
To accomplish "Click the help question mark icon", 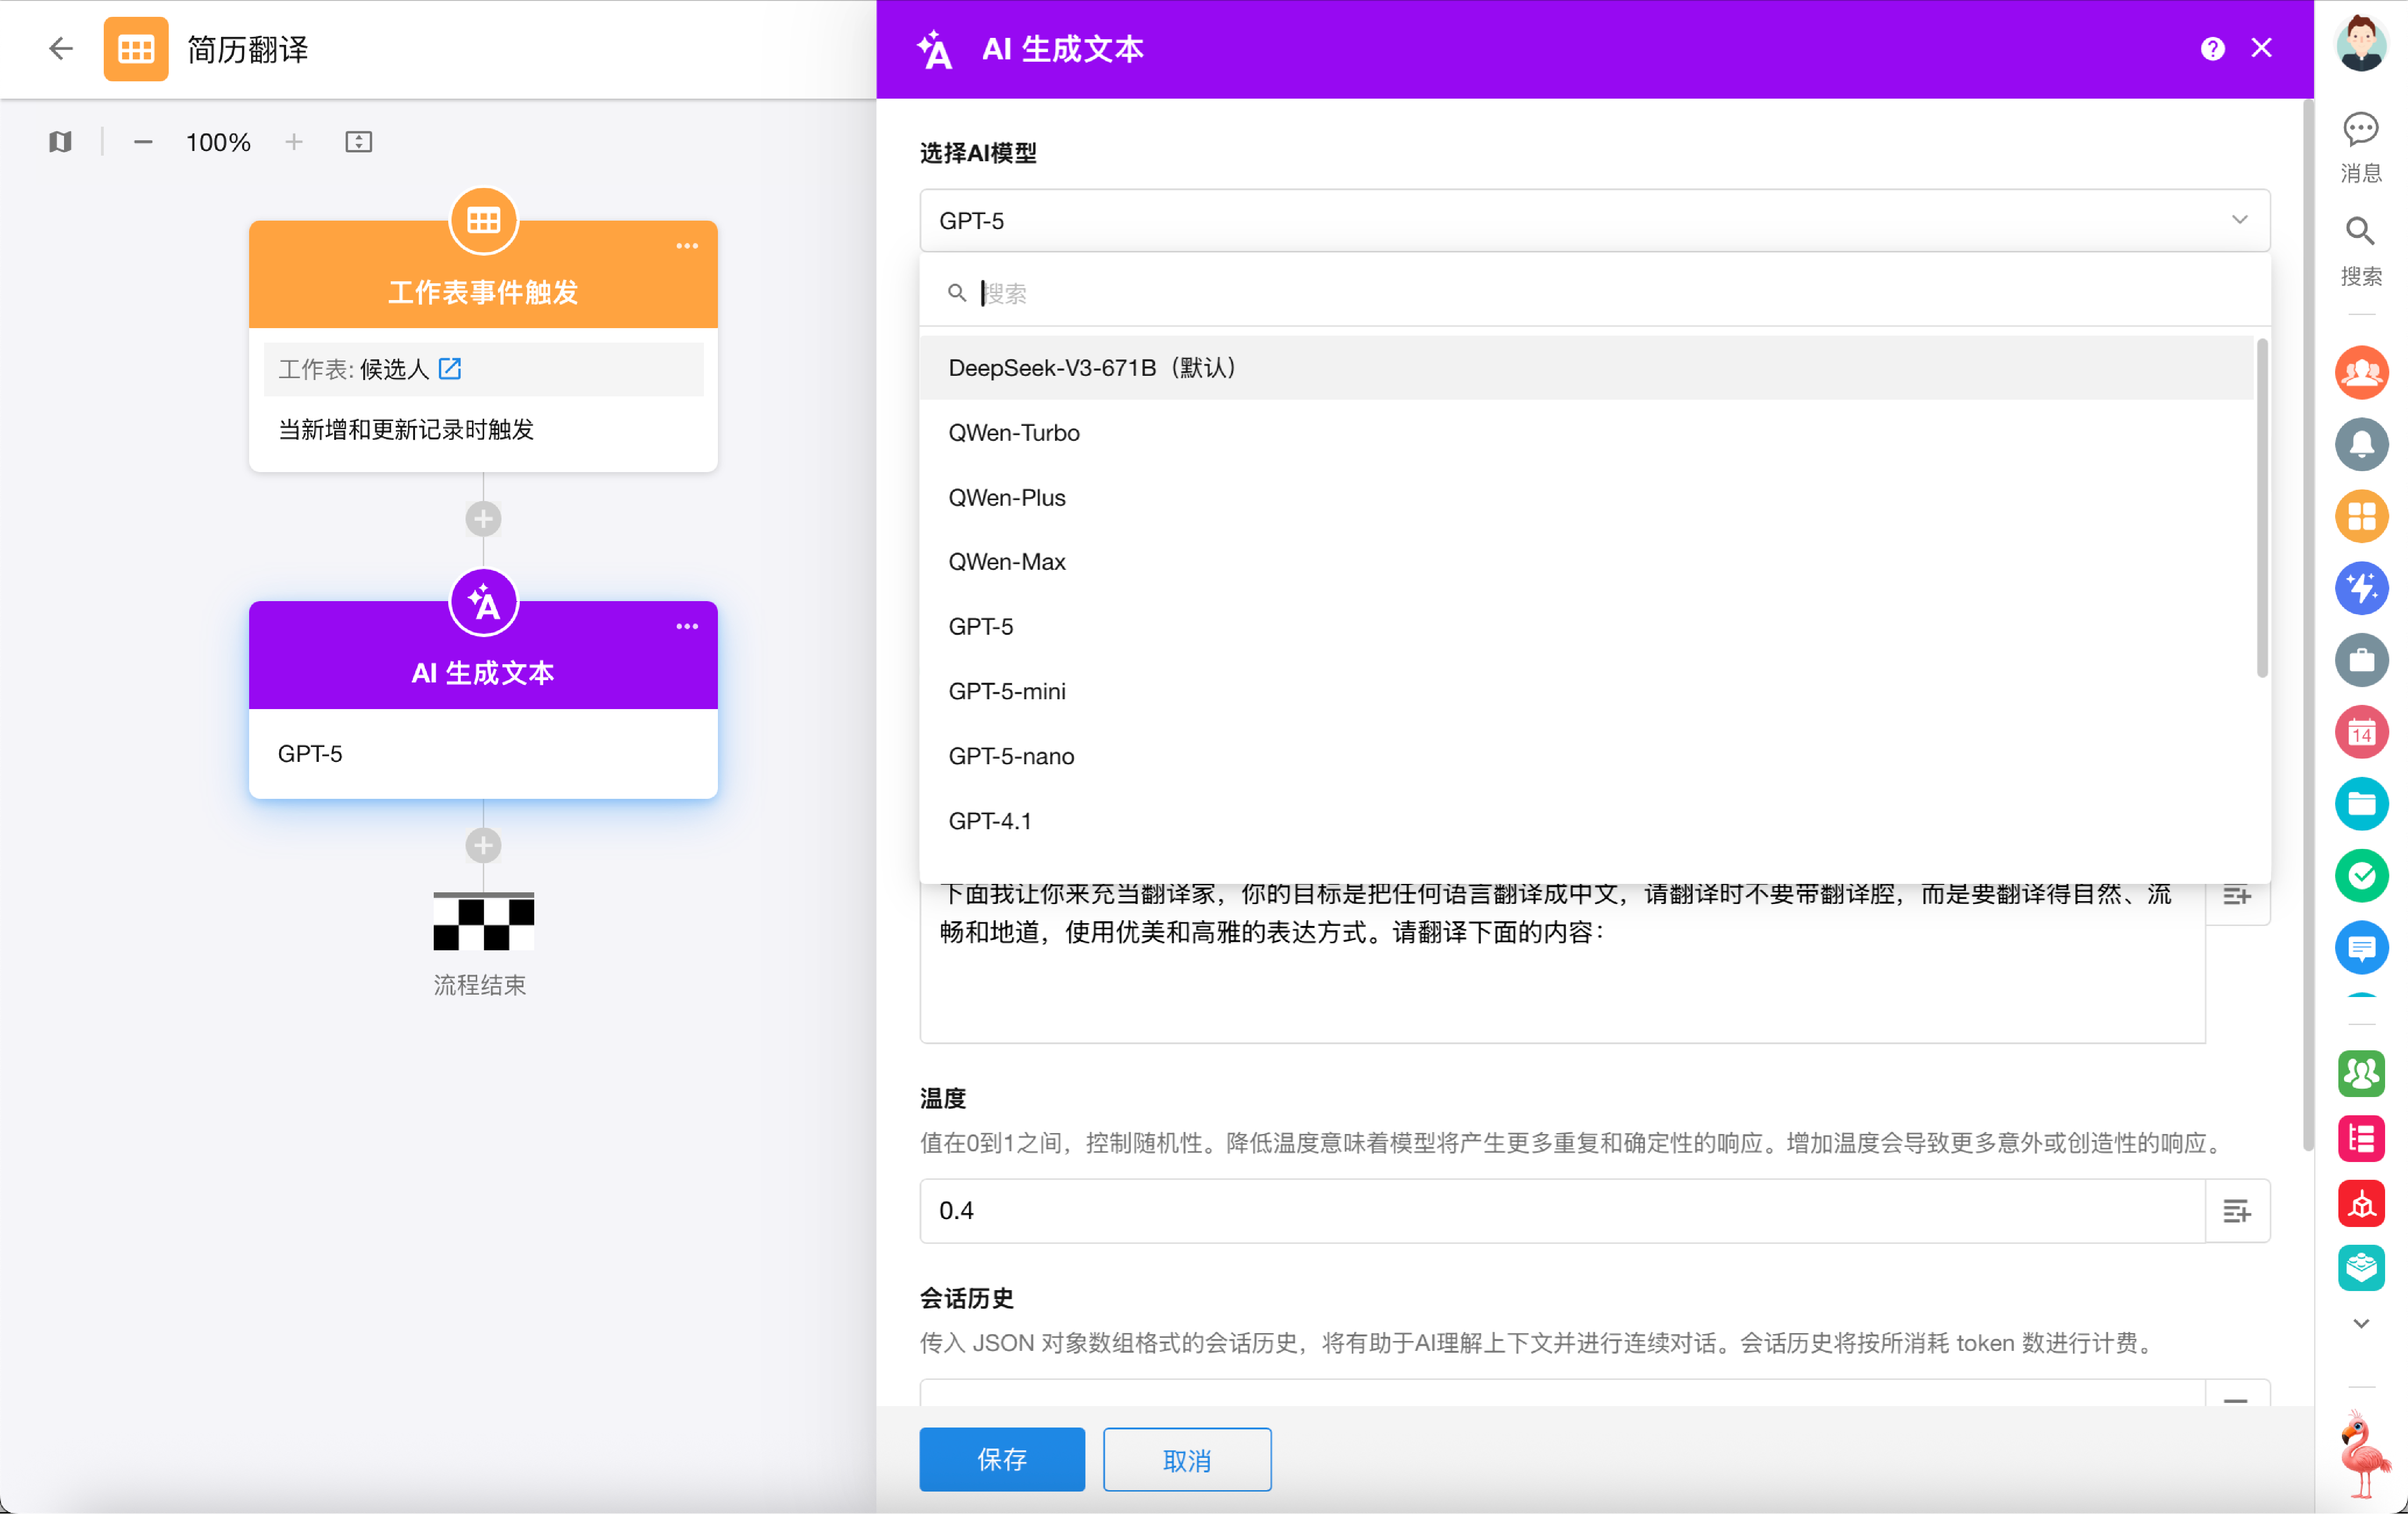I will pyautogui.click(x=2212, y=48).
